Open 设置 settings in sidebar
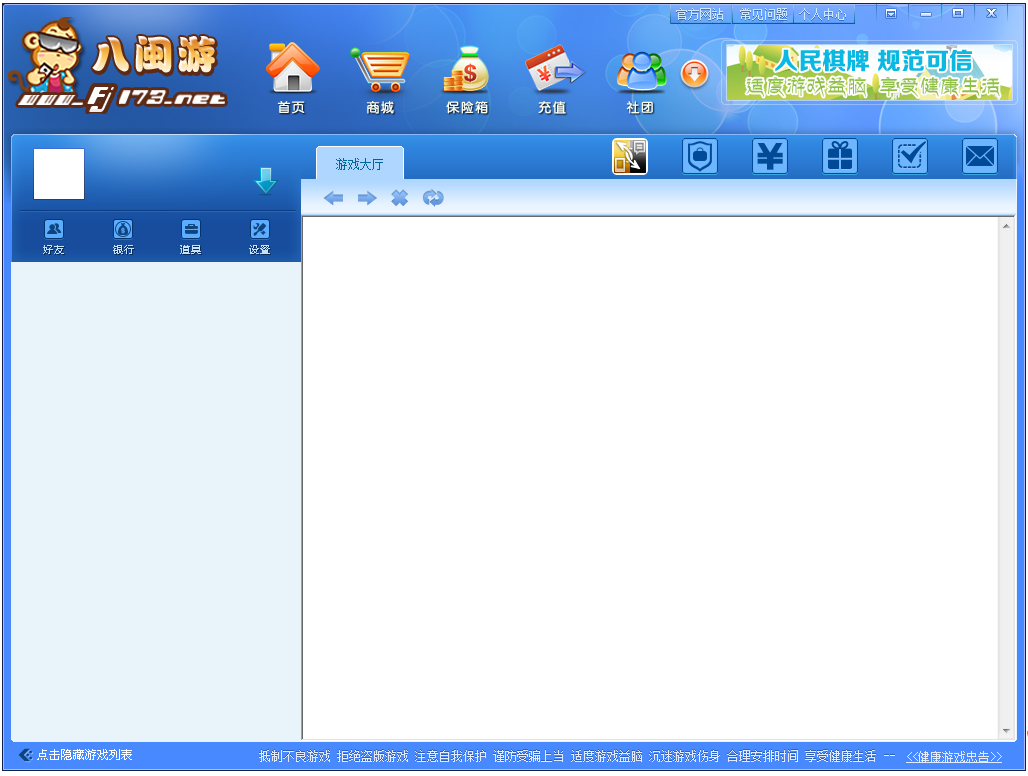Viewport: 1028px width, 776px height. coord(260,237)
